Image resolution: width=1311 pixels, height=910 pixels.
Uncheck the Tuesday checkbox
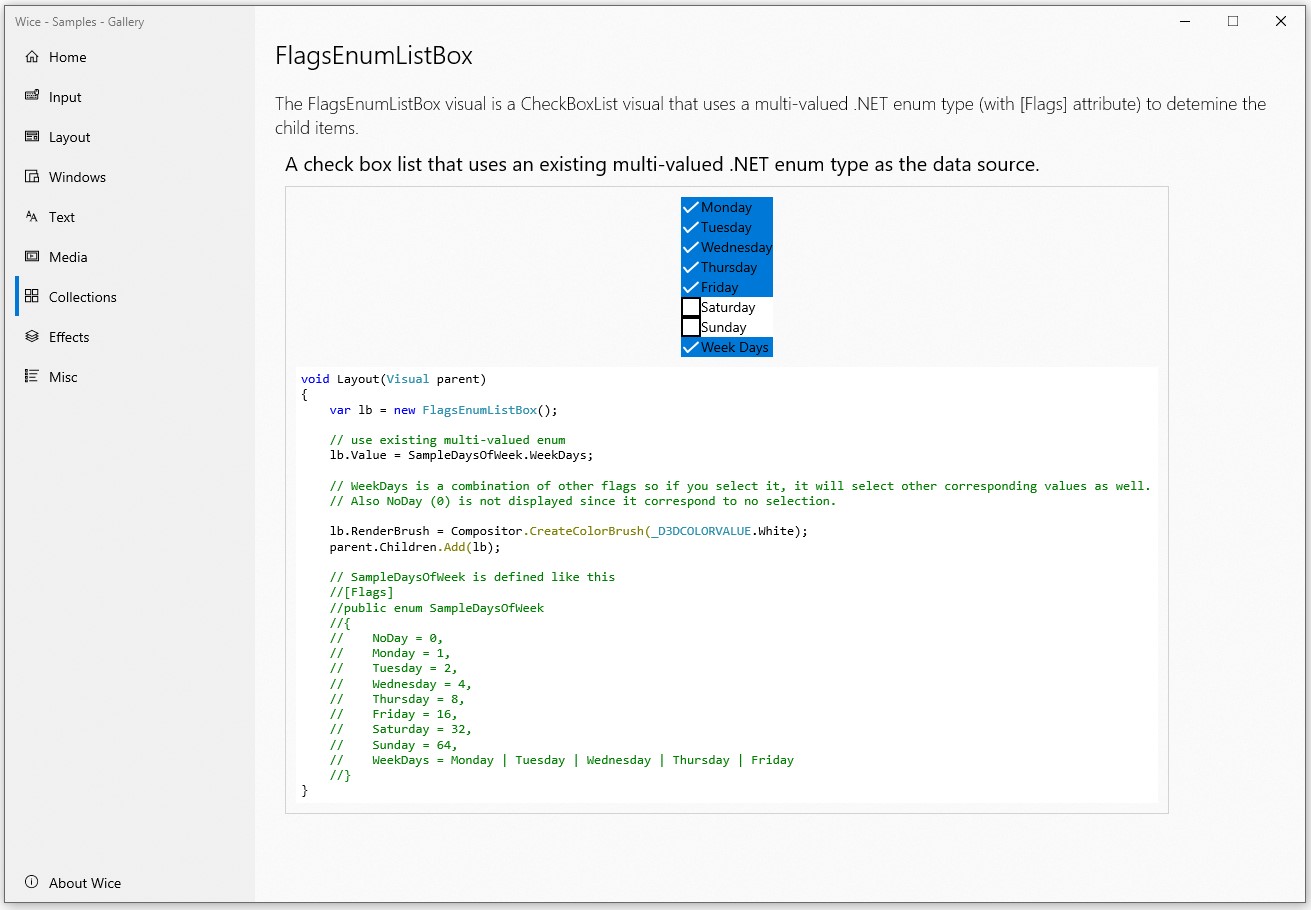coord(691,227)
